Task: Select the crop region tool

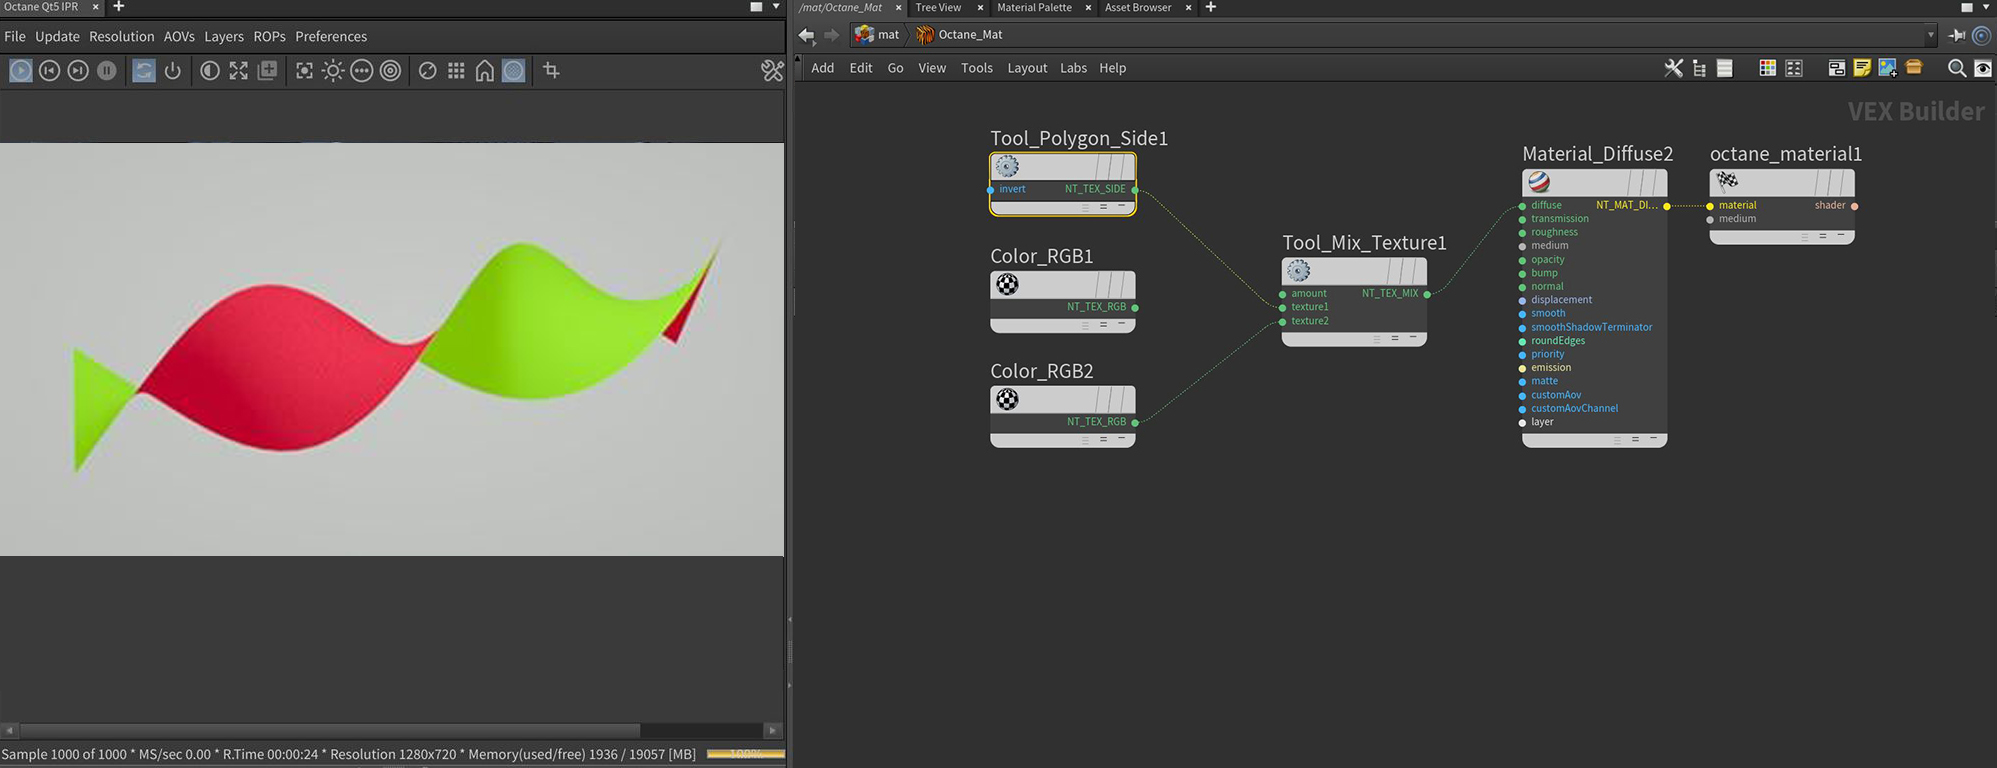Action: [x=551, y=71]
